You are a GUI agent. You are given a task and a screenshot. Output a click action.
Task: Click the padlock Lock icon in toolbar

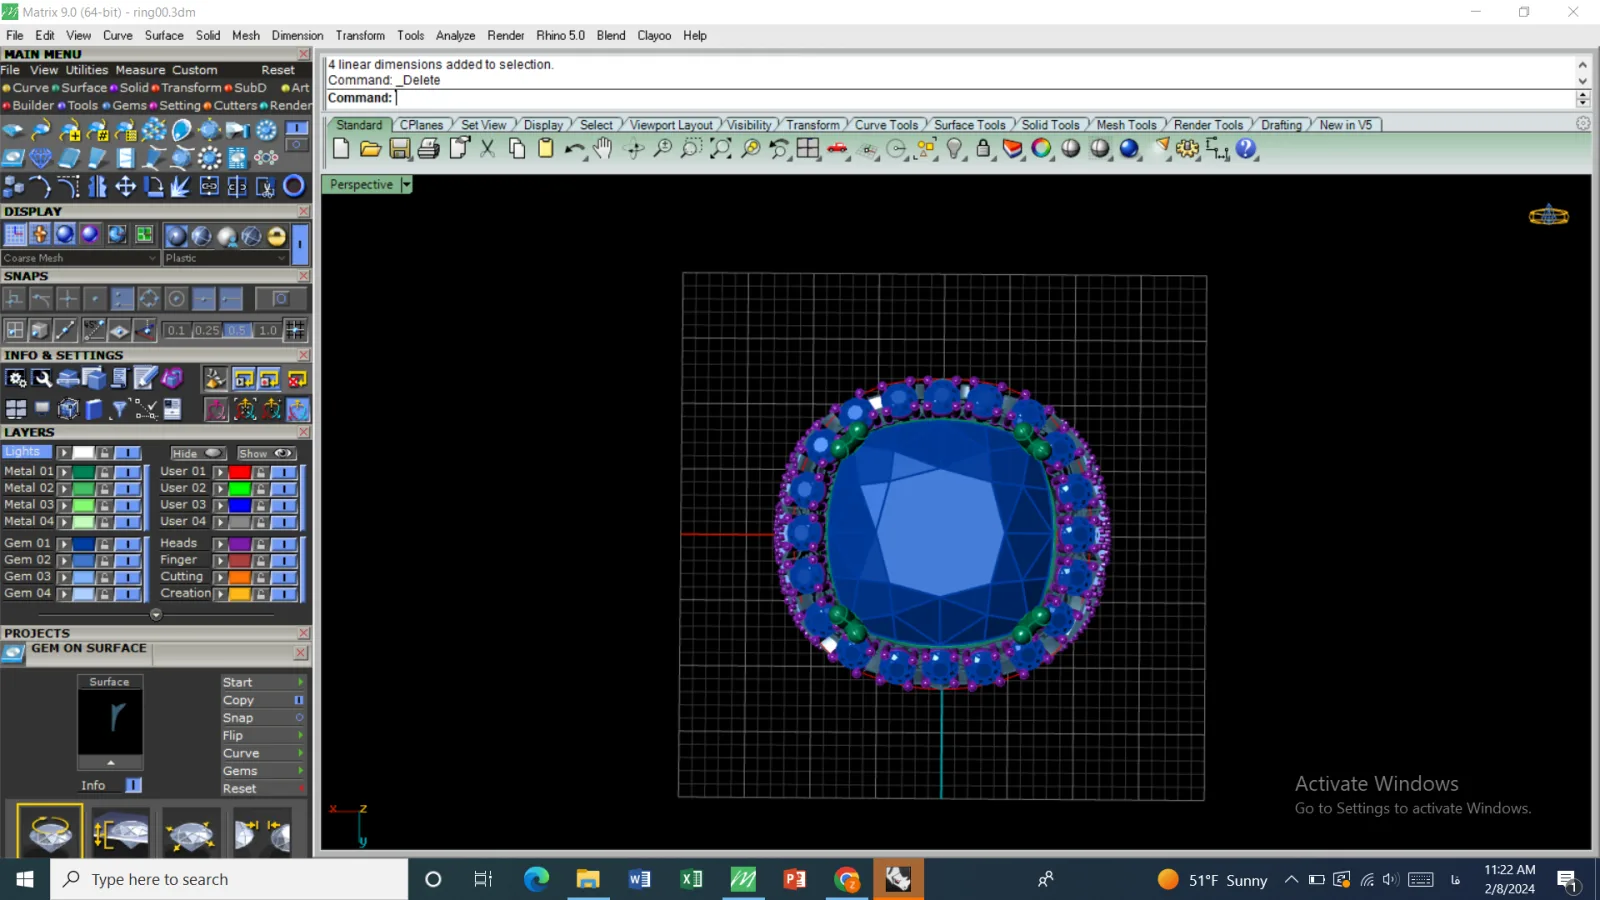click(983, 149)
